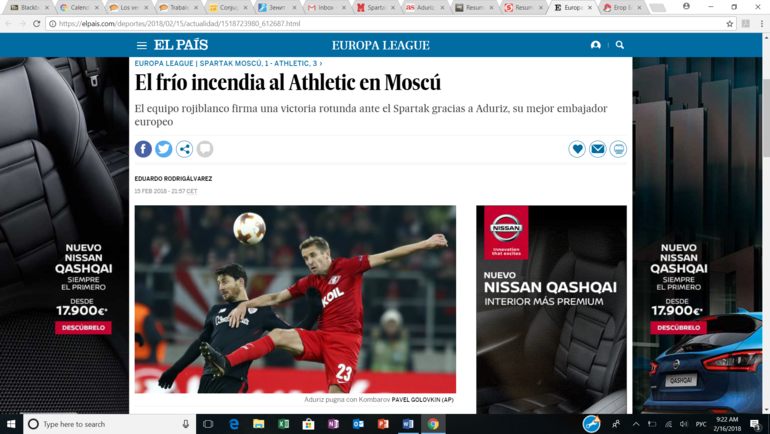Launch Microsoft Edge from taskbar
The width and height of the screenshot is (770, 434).
(234, 424)
